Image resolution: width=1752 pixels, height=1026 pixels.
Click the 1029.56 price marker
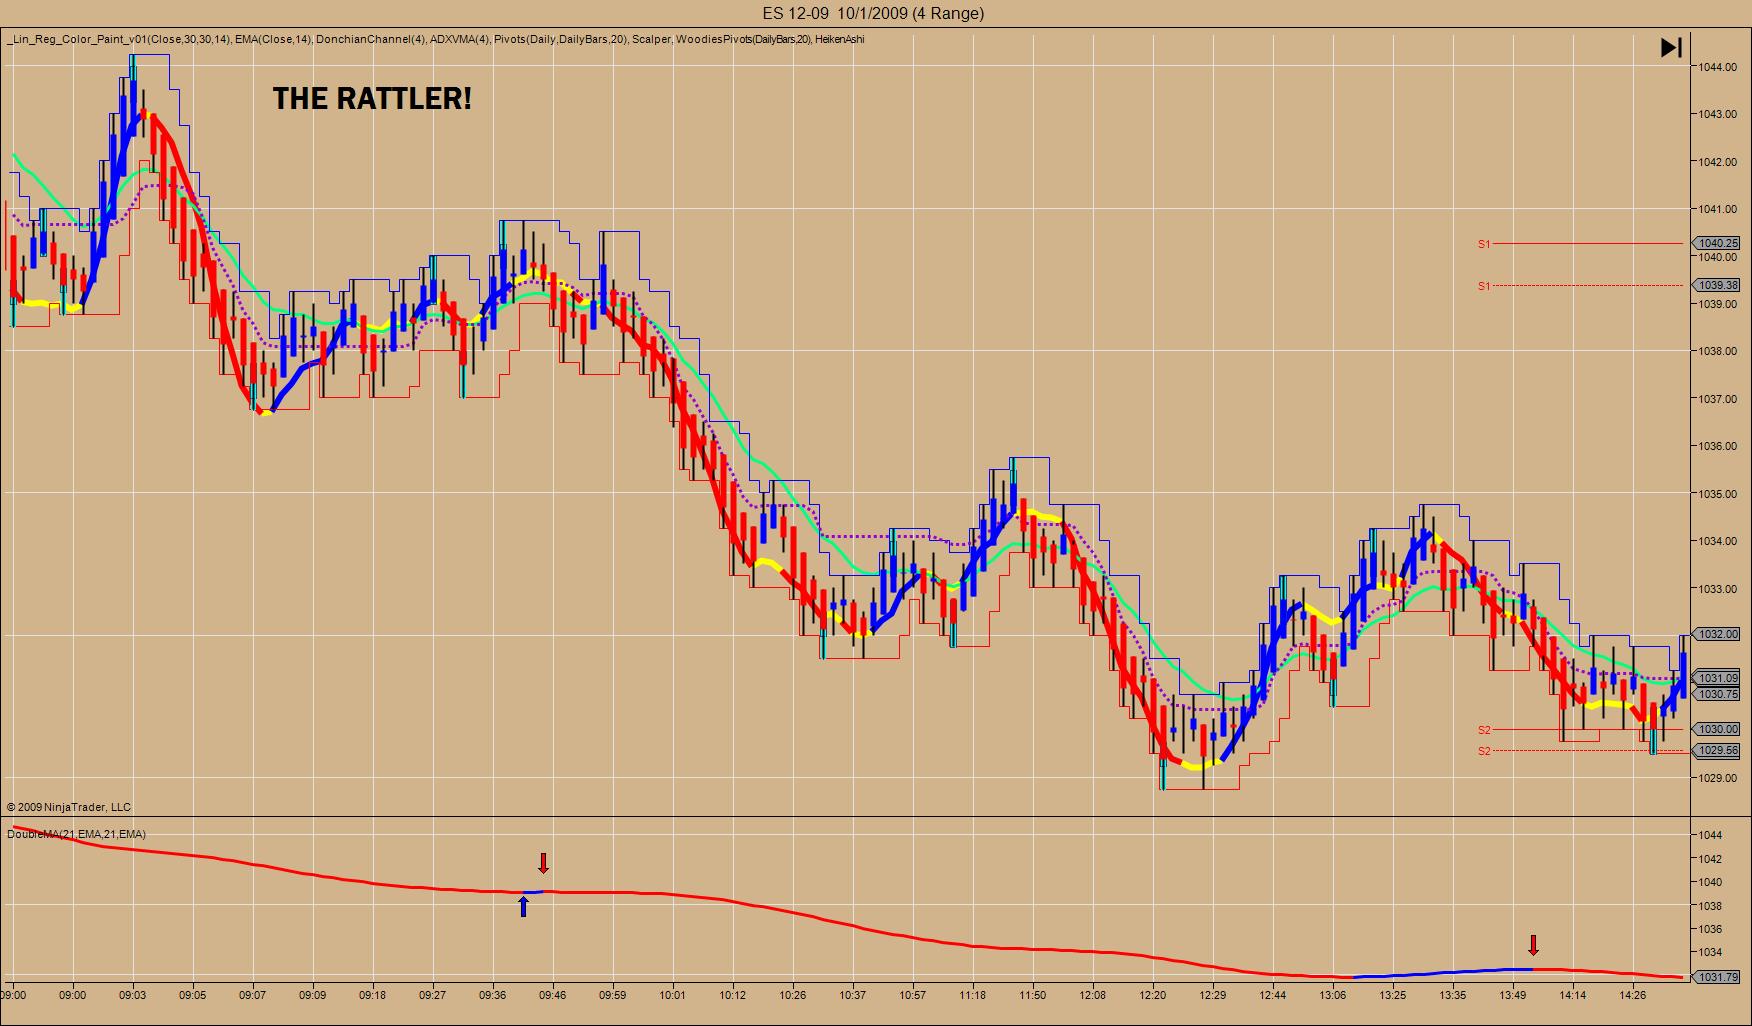(1718, 750)
